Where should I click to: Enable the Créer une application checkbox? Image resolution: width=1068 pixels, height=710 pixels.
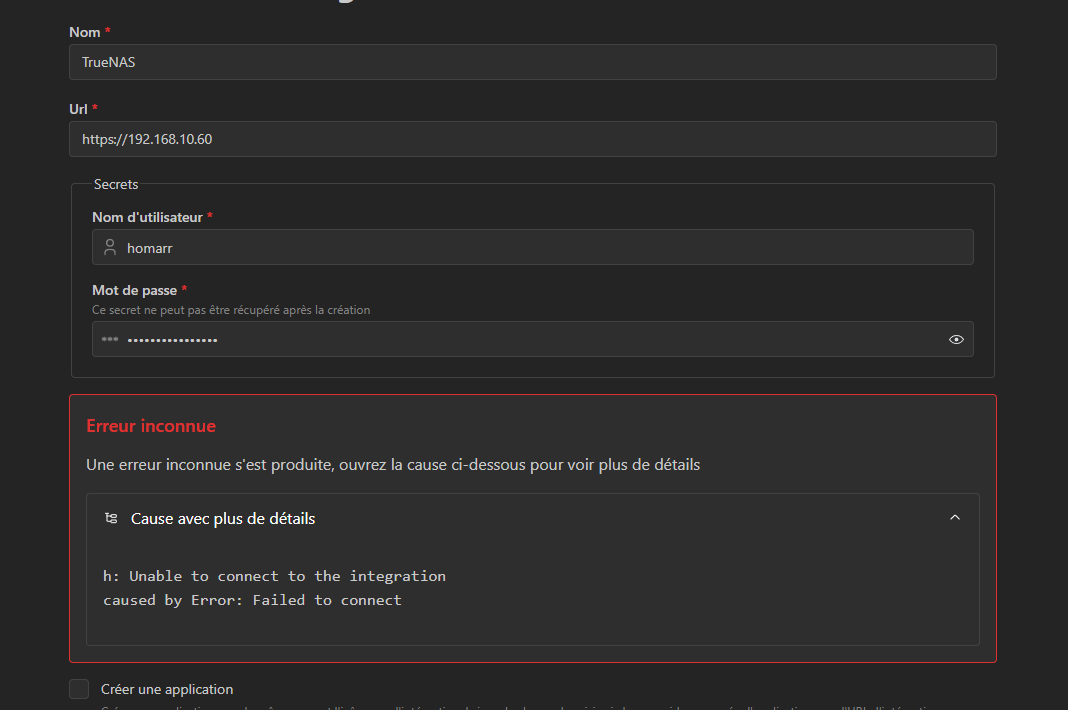click(79, 689)
